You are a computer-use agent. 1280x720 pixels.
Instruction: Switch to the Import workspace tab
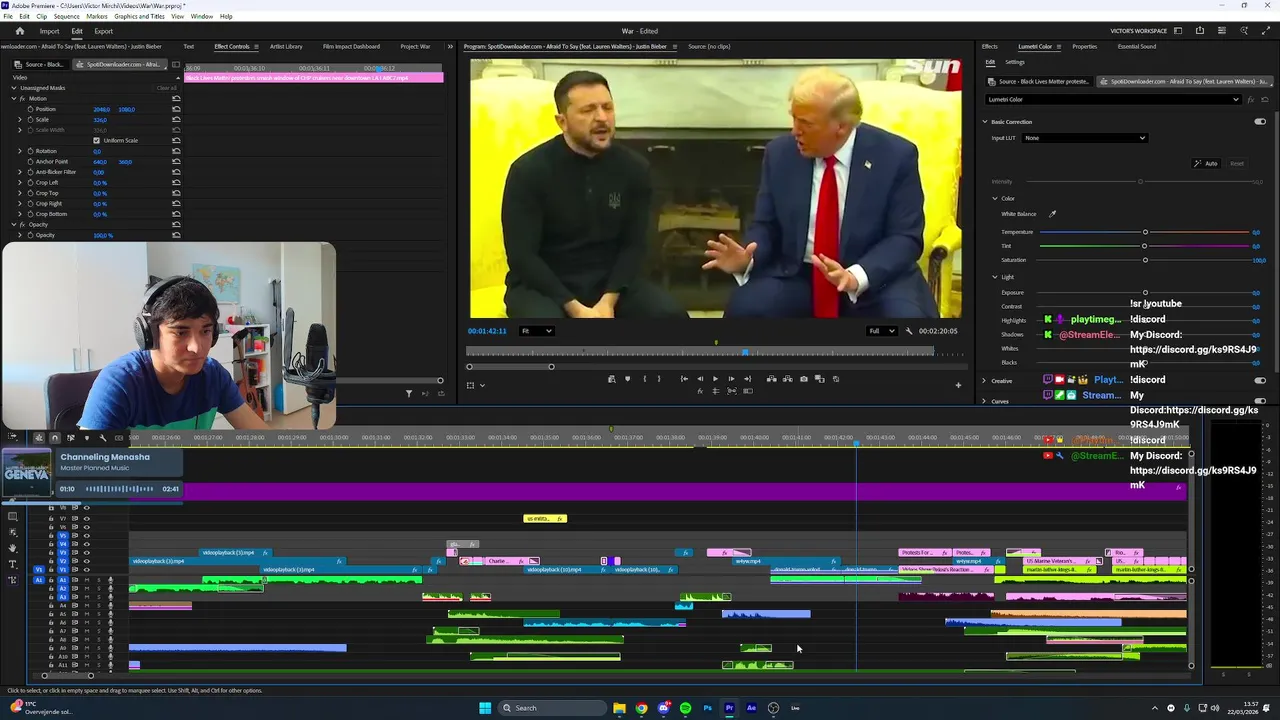(x=49, y=31)
